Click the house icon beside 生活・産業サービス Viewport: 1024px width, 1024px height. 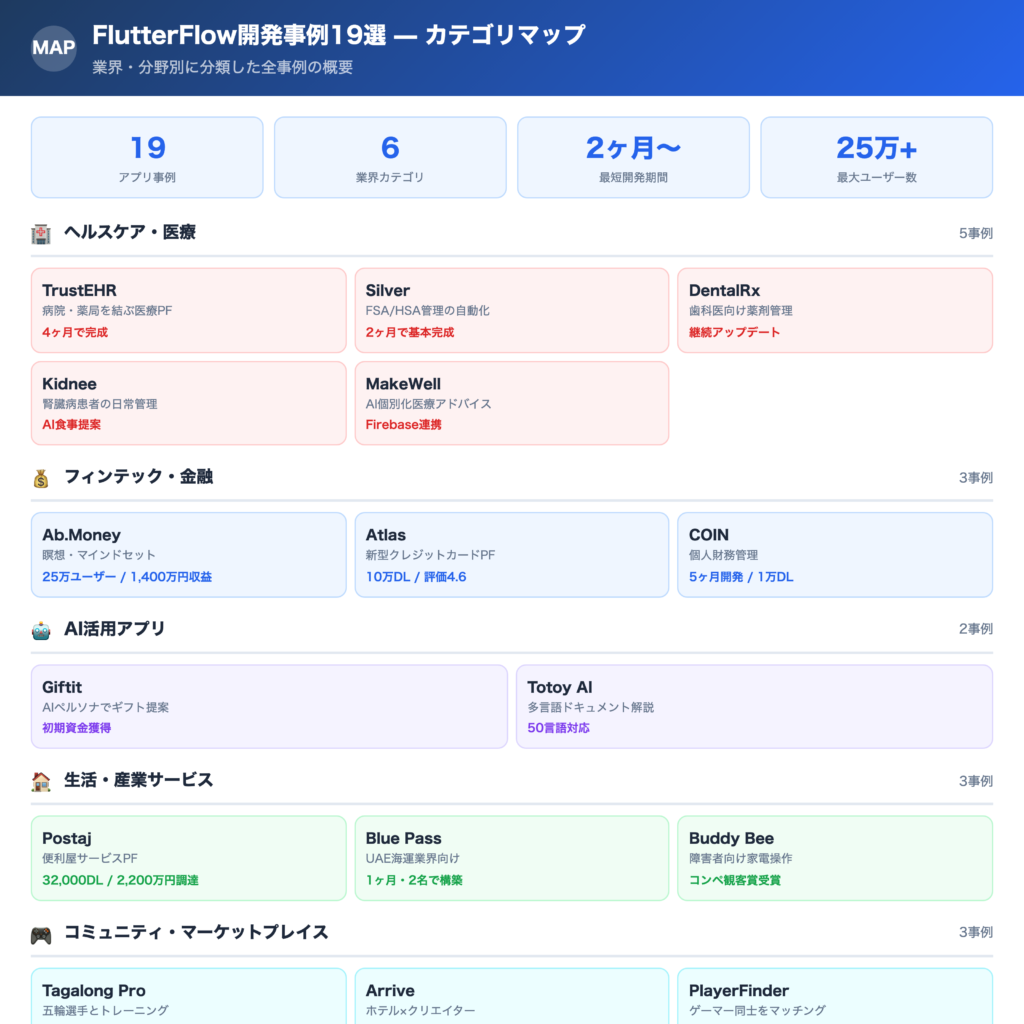(x=39, y=780)
